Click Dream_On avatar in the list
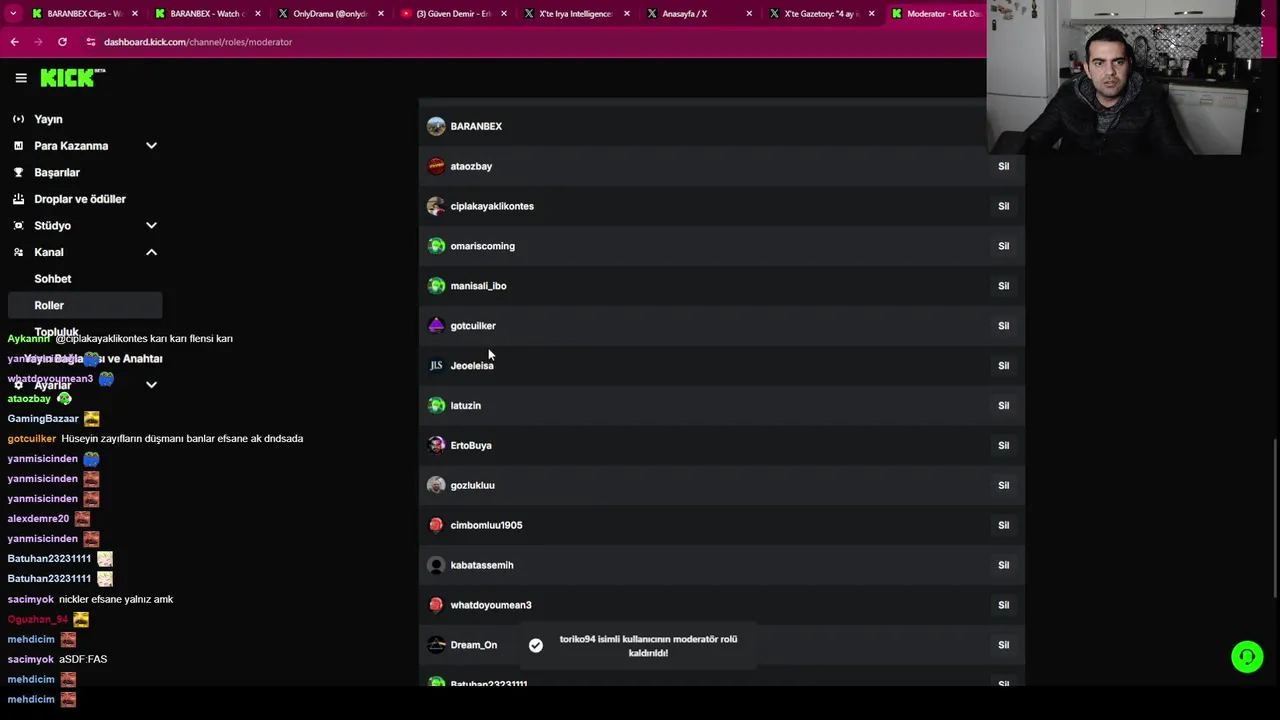The width and height of the screenshot is (1280, 720). pos(436,645)
